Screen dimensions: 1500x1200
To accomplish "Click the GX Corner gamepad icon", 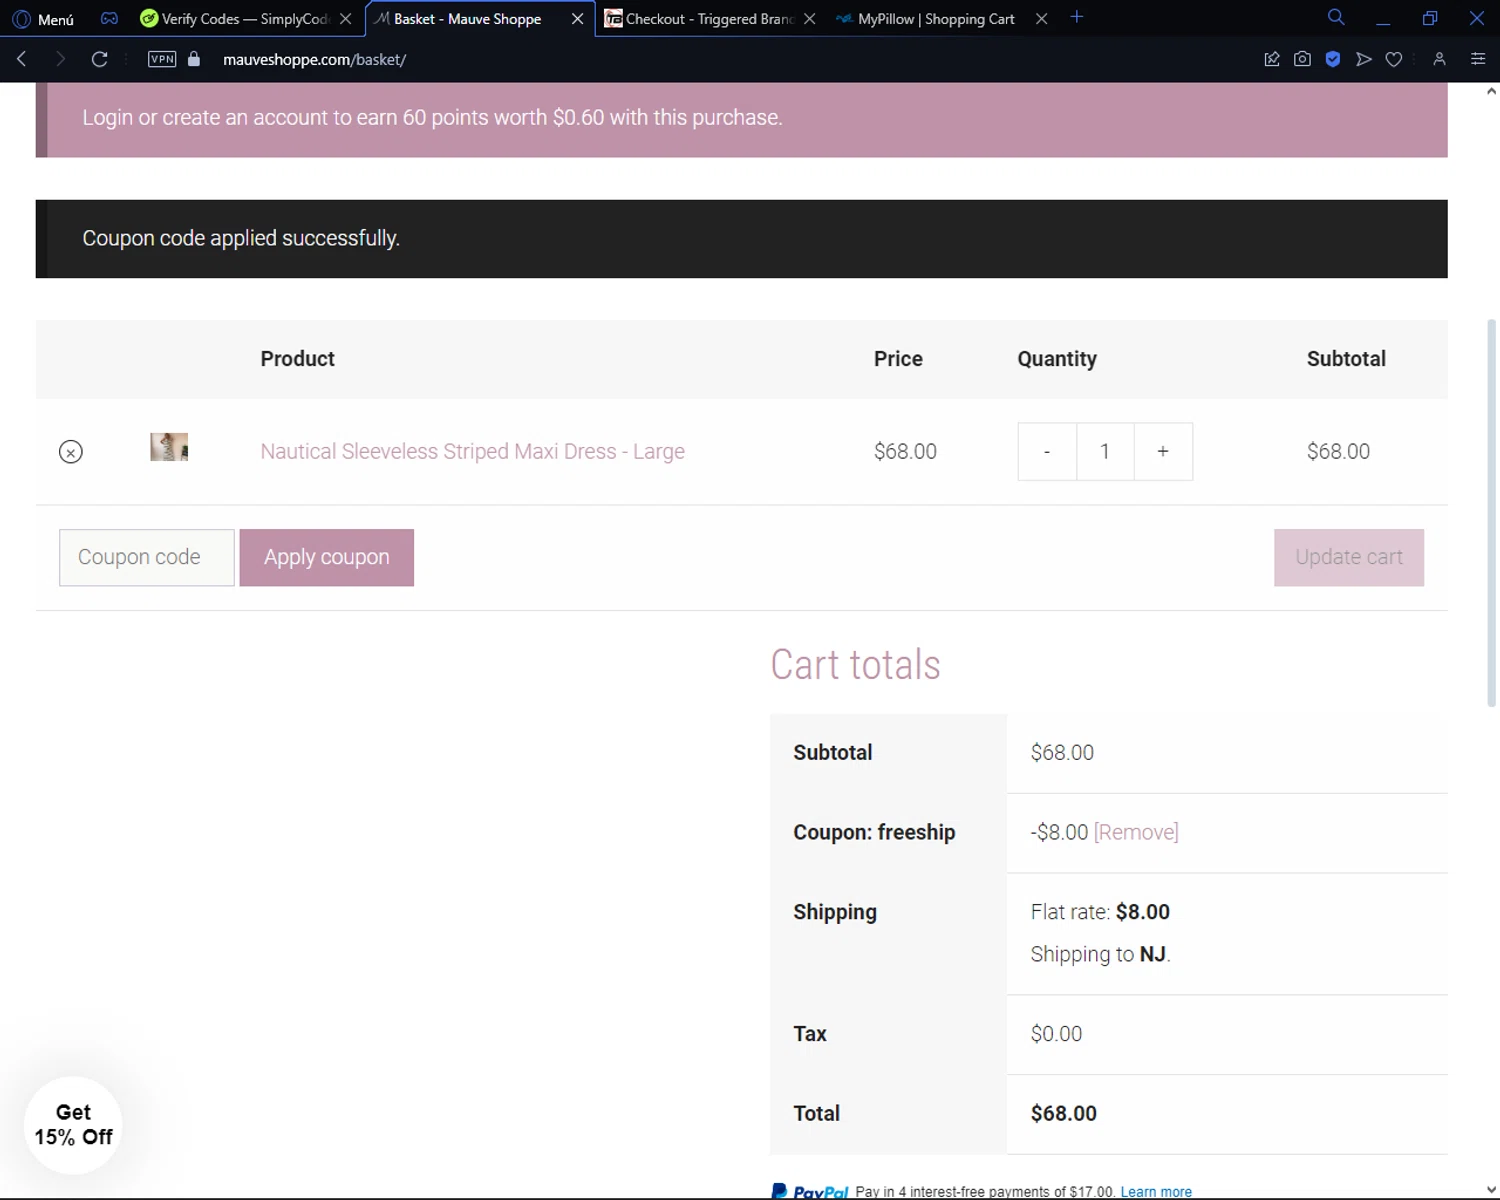I will (x=109, y=18).
